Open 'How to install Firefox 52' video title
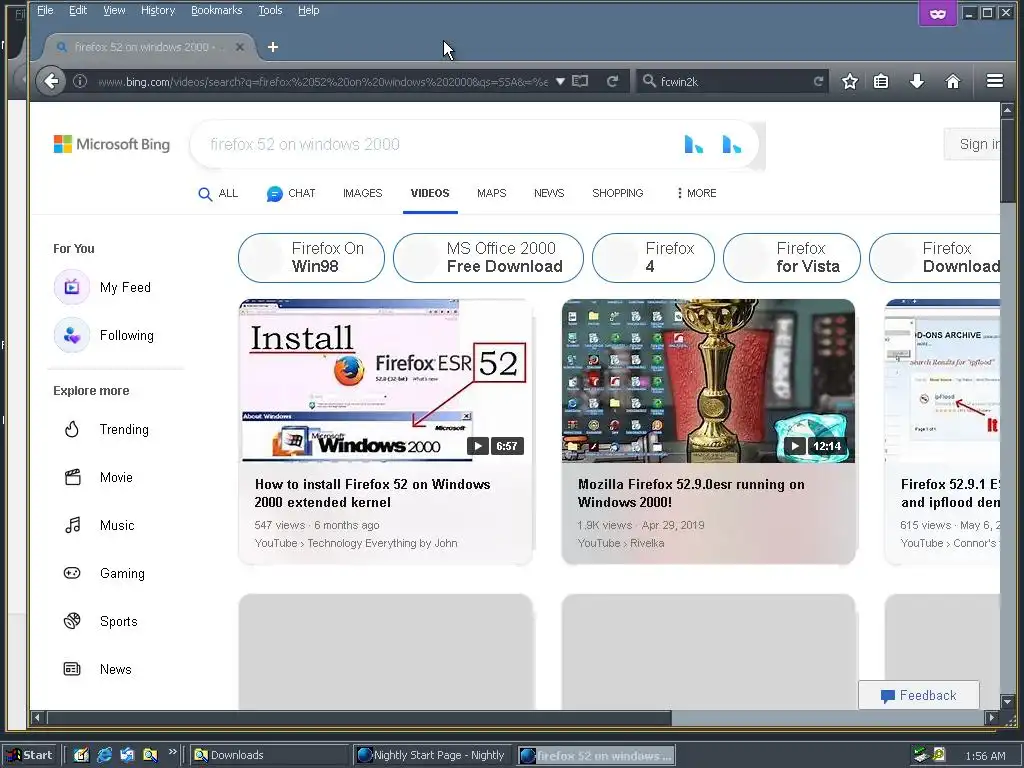 pos(372,493)
